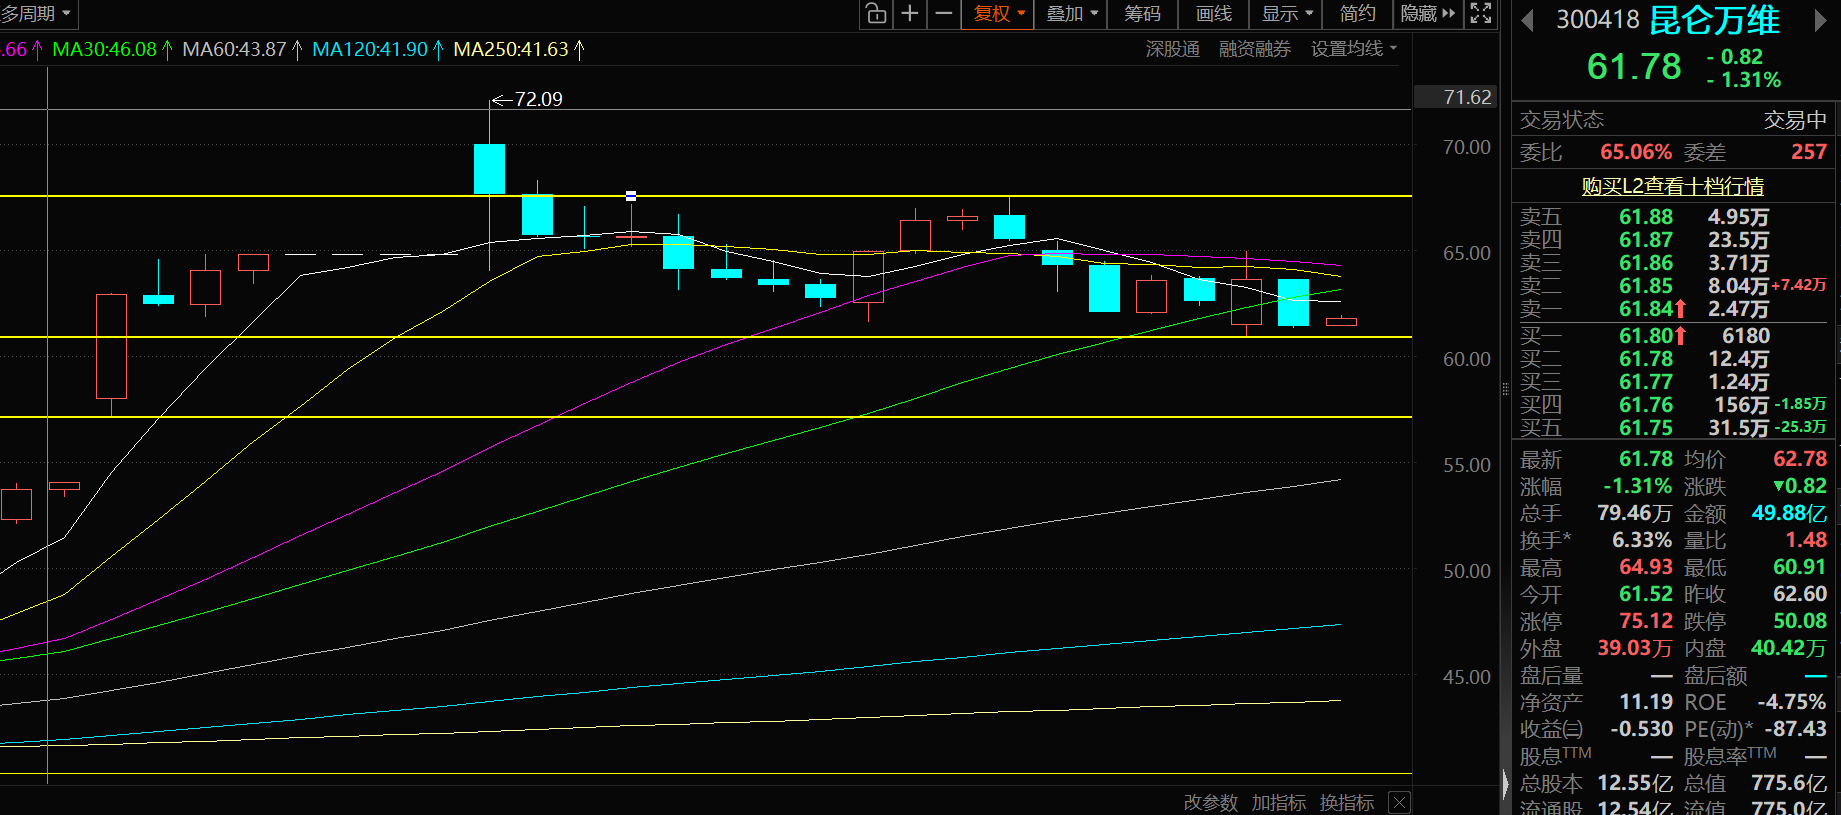Click 加指标 to add indicator
The width and height of the screenshot is (1841, 815).
1279,802
